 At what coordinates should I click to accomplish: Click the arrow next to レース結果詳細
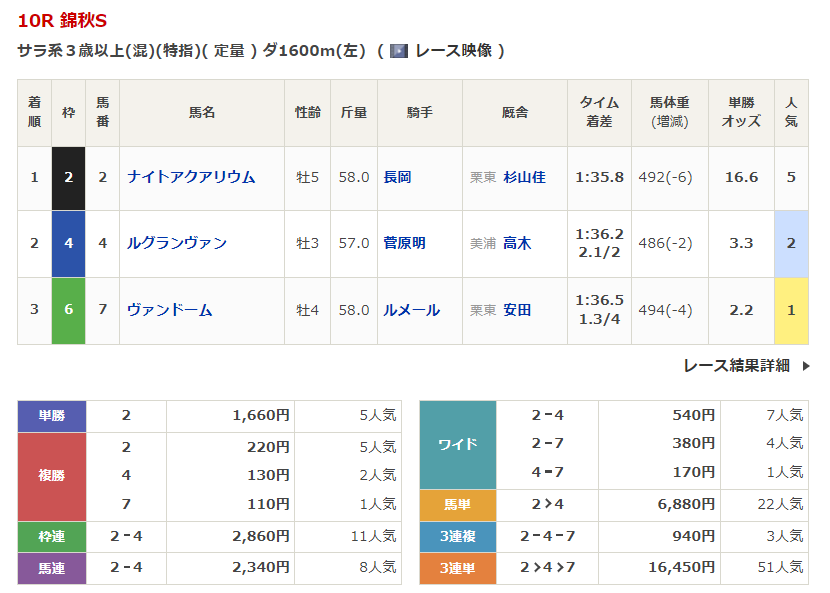pos(806,366)
